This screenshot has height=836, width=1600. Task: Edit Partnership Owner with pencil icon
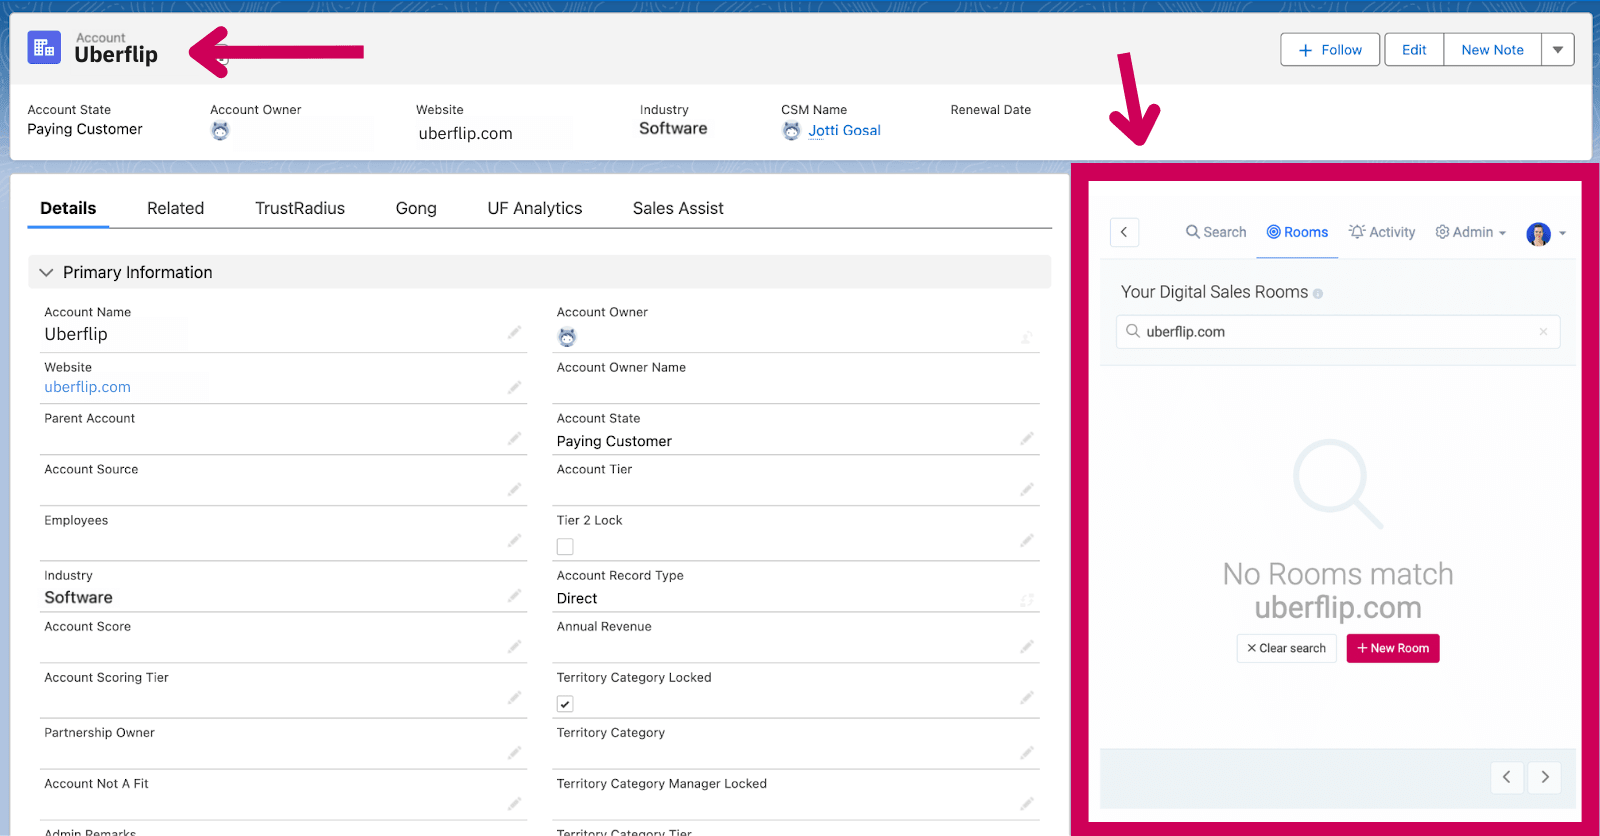click(514, 752)
